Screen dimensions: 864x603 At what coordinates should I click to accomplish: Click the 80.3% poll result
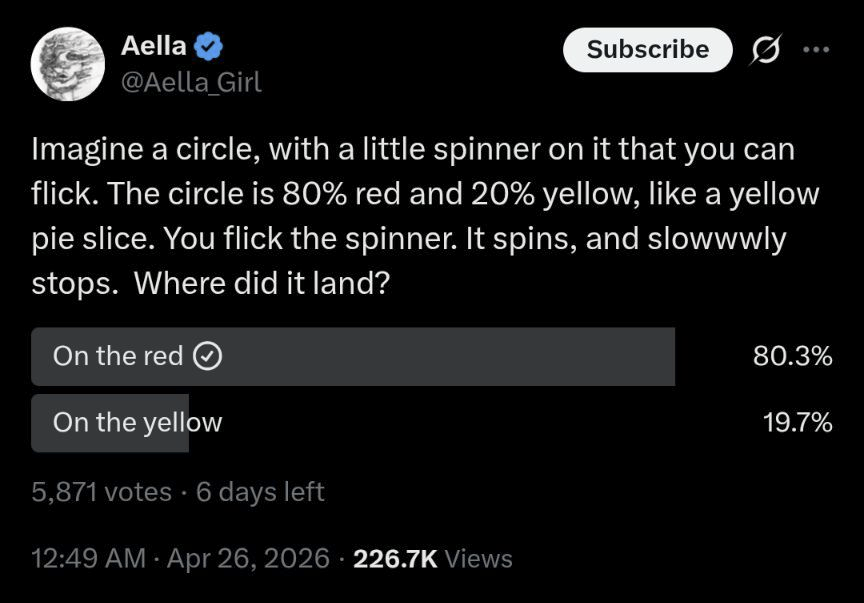click(793, 356)
